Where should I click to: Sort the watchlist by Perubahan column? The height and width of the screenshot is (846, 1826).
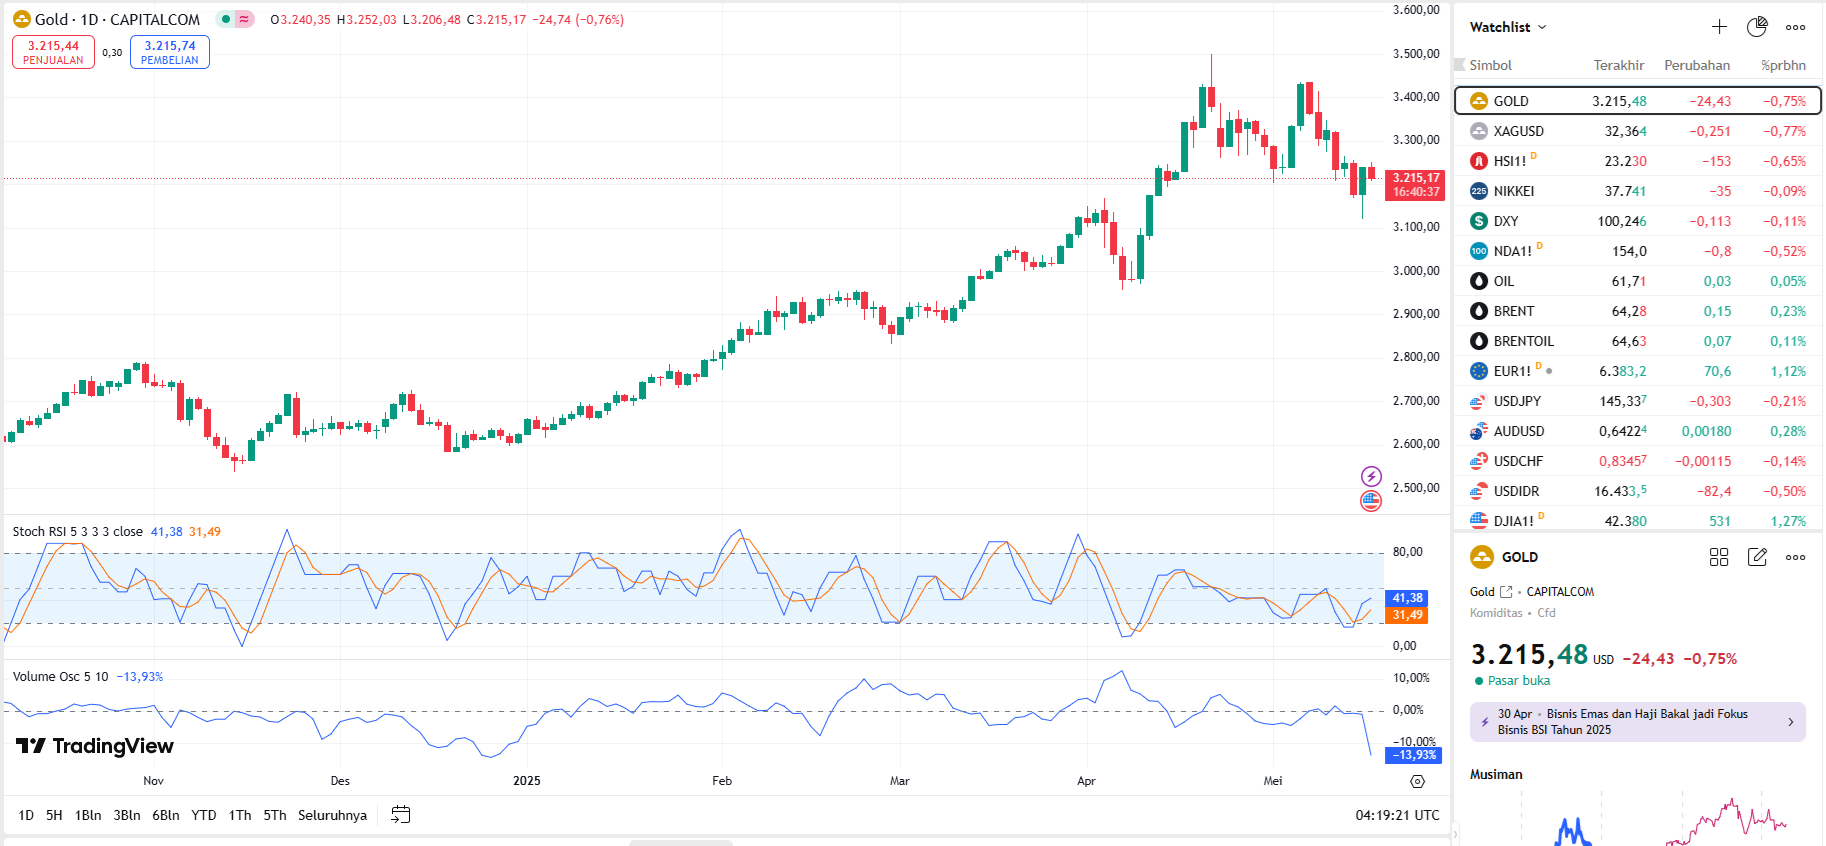click(x=1696, y=65)
